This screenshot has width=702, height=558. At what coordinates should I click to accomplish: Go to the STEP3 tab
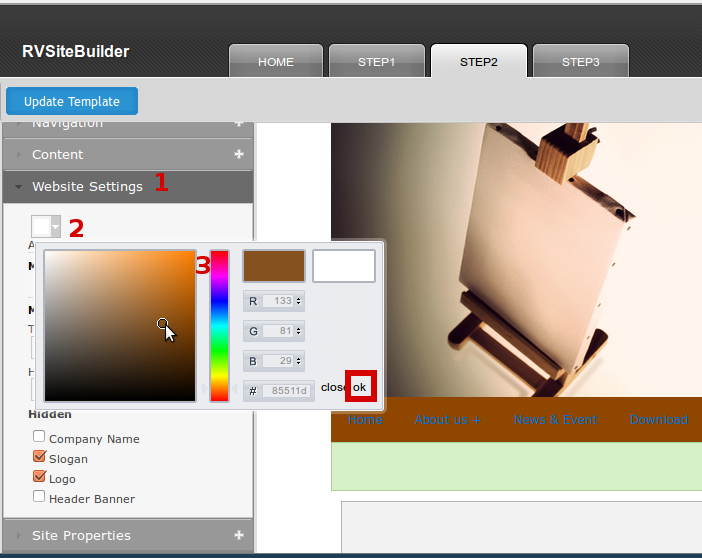point(580,62)
